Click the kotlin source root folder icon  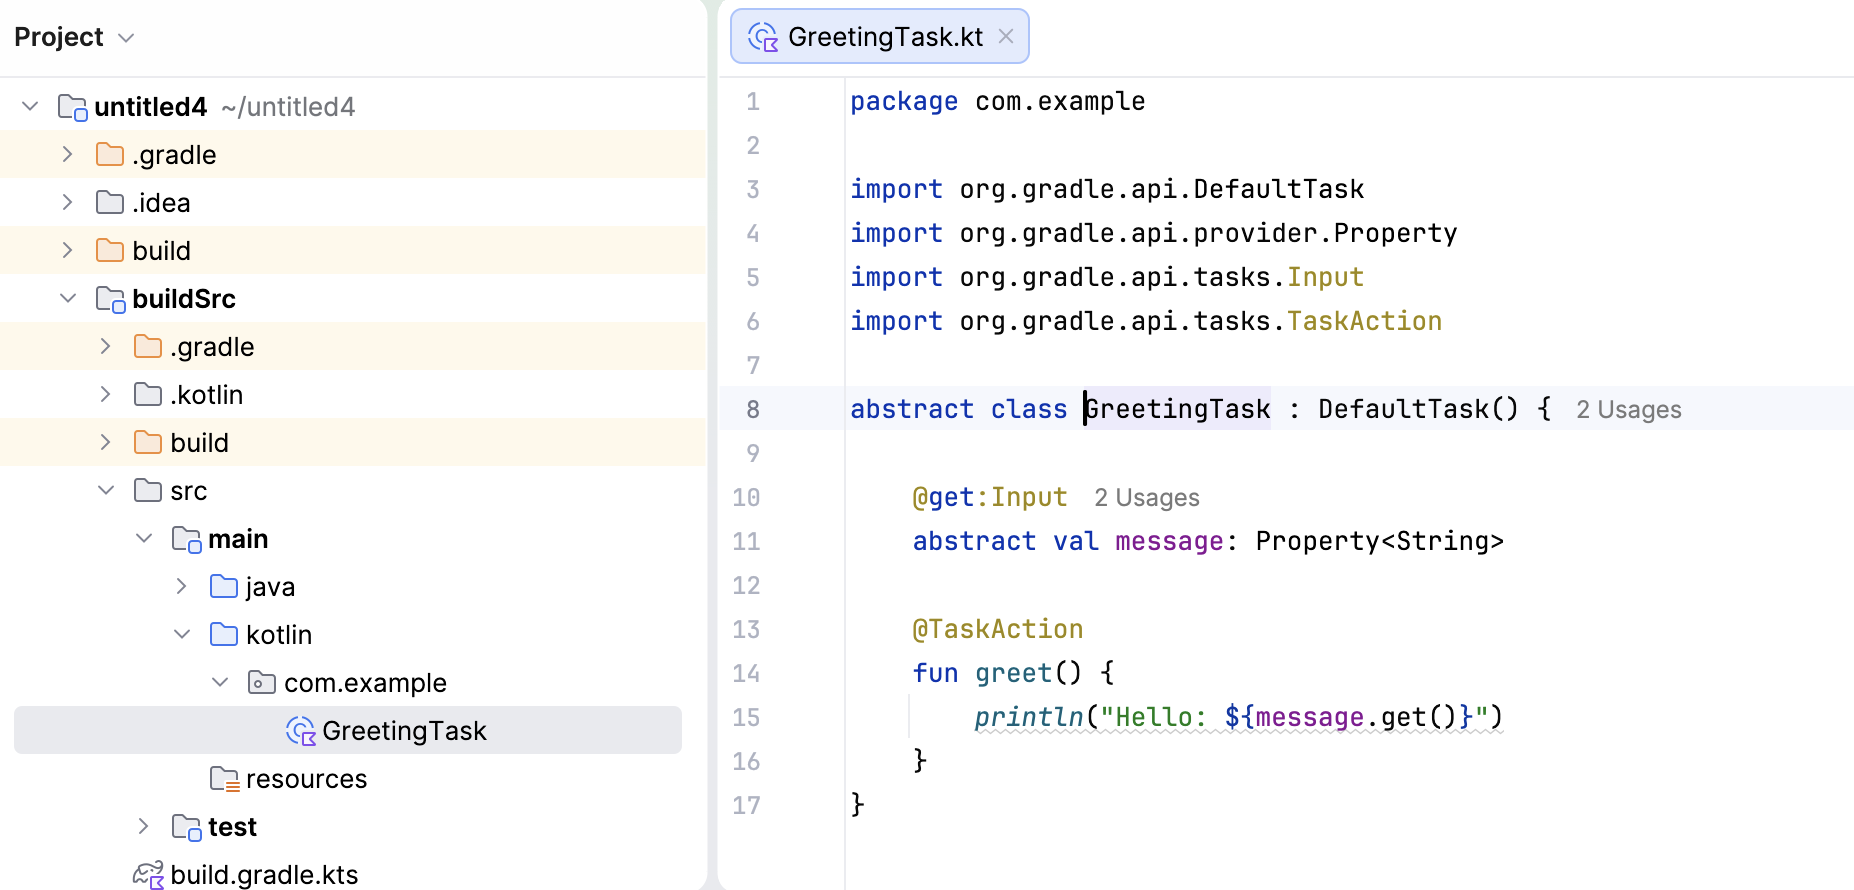point(224,634)
